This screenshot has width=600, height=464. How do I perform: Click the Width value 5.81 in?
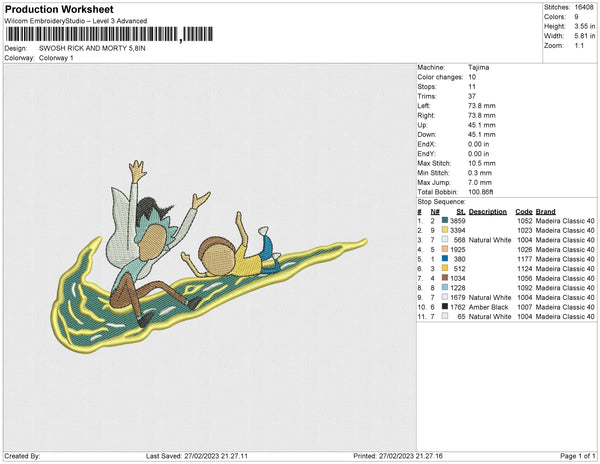(x=585, y=36)
